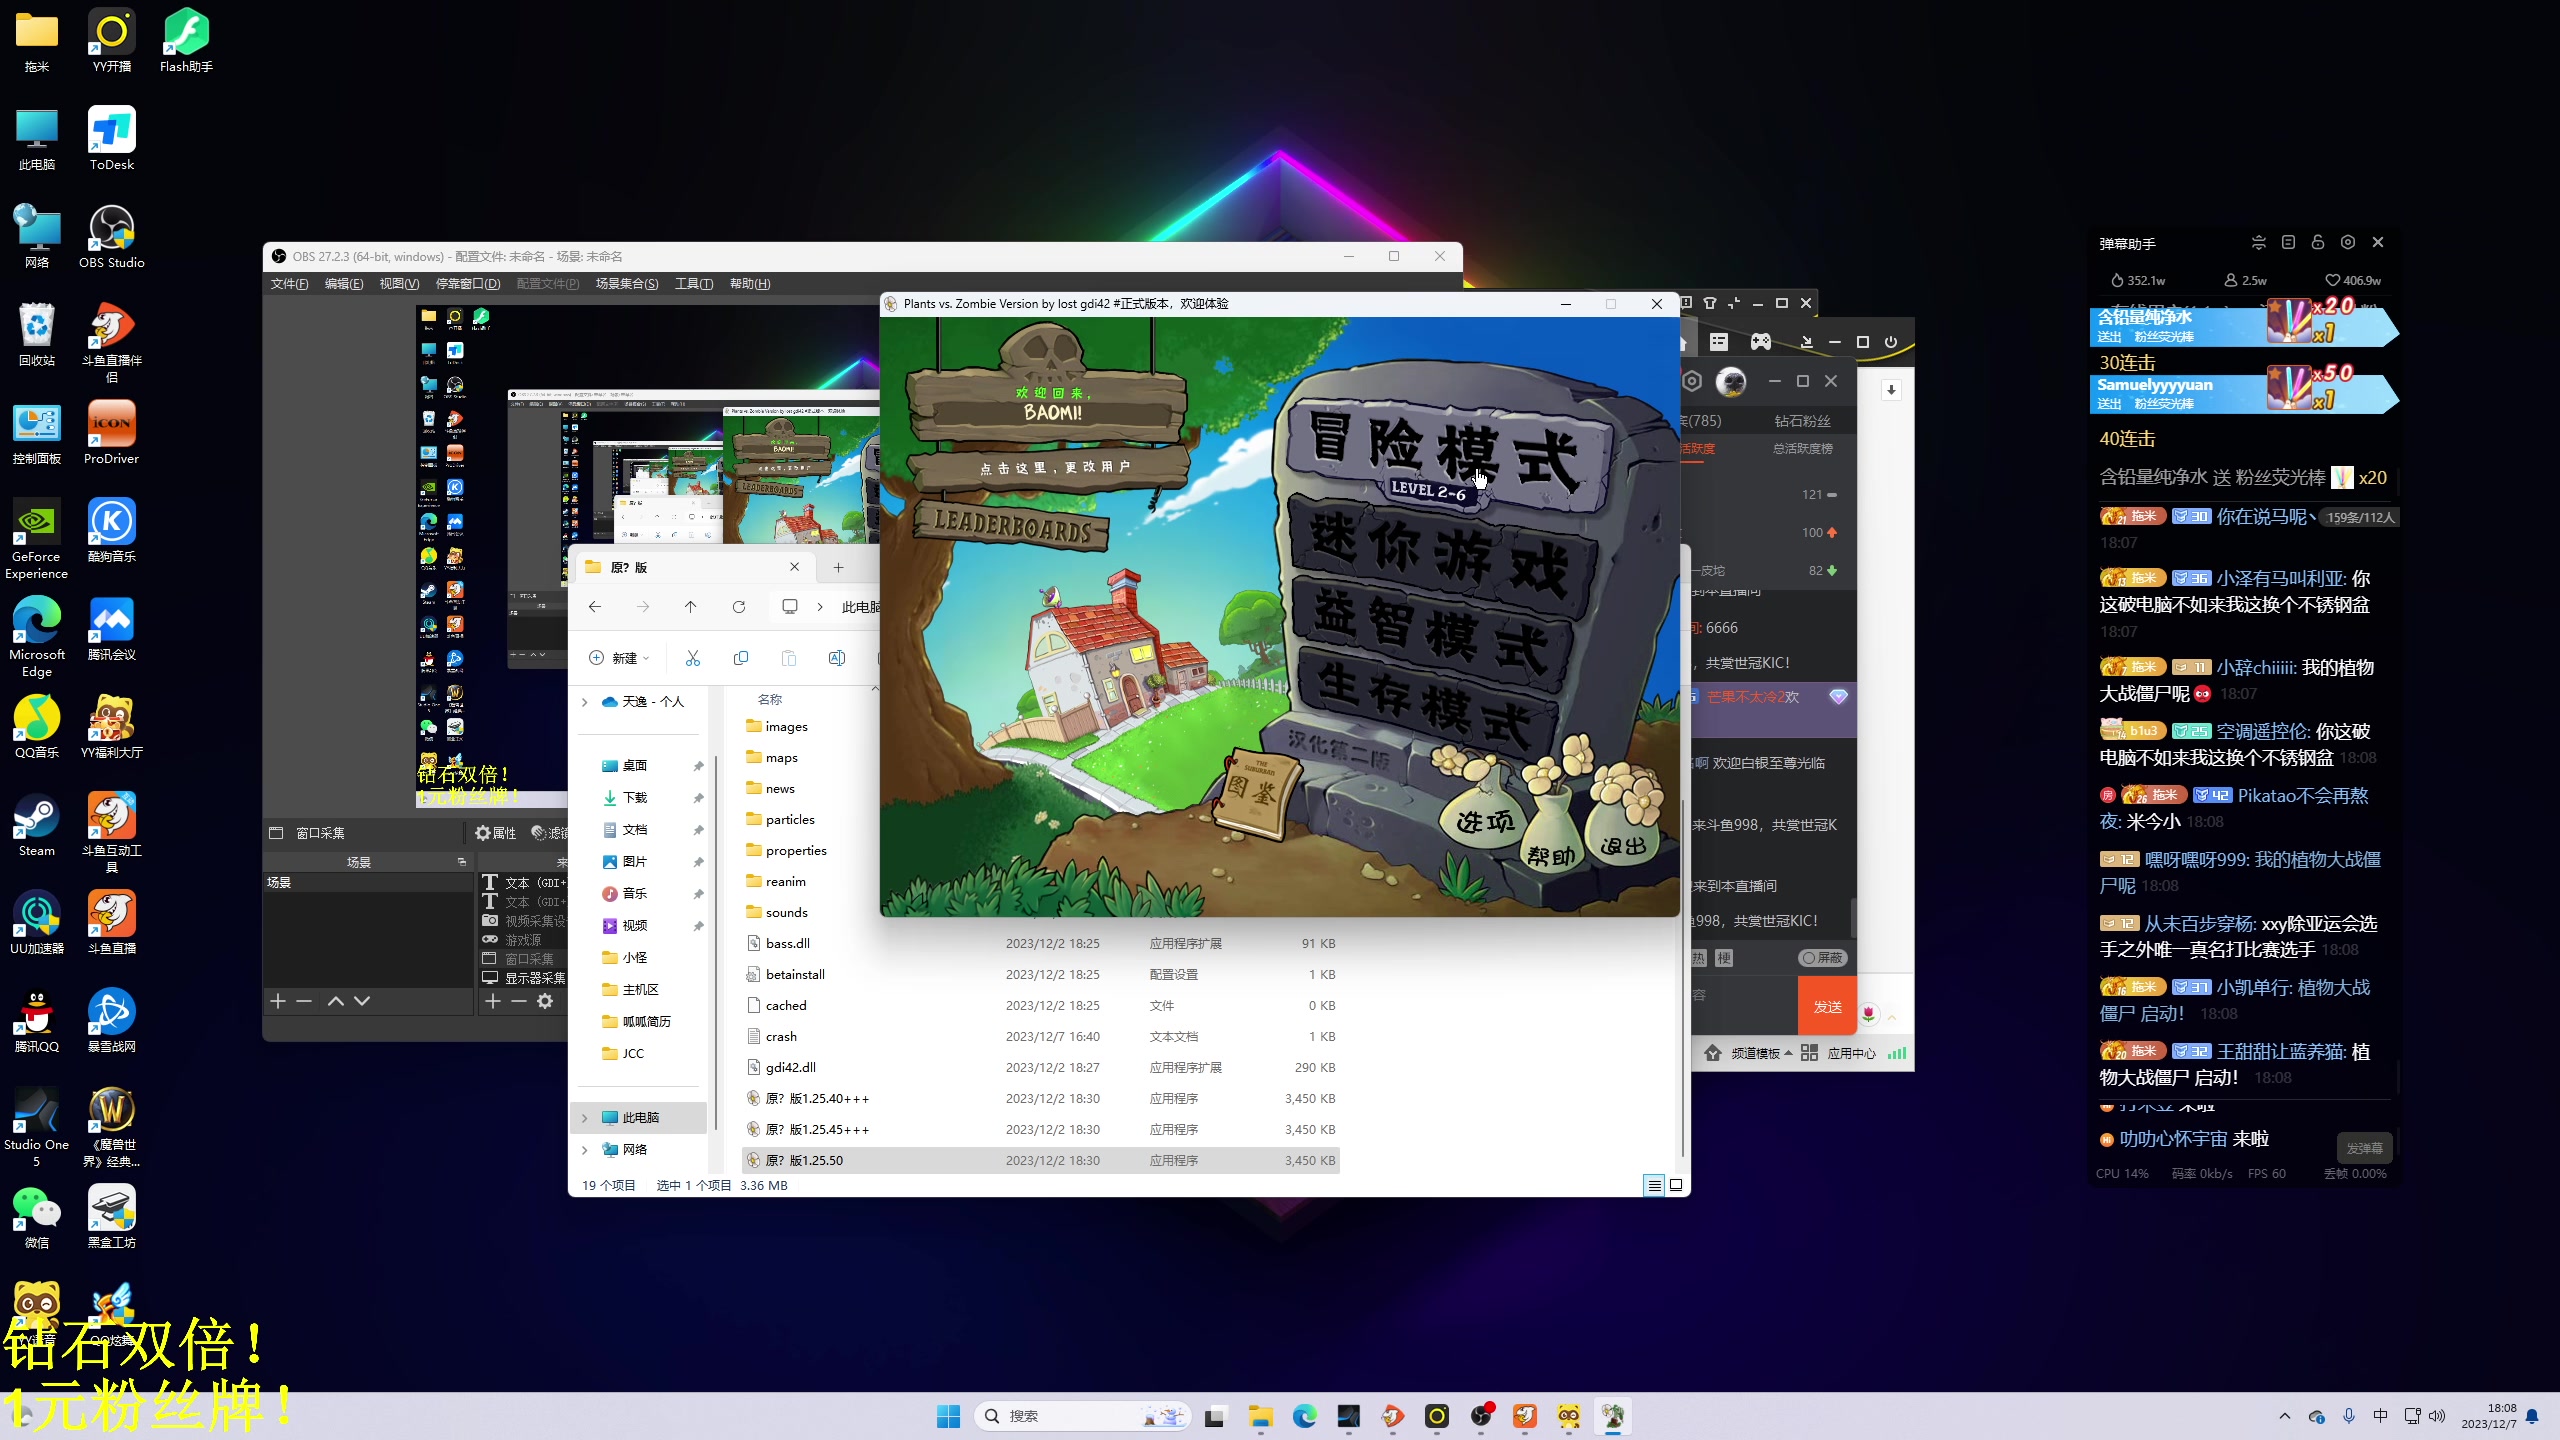Undock the OBS 场景 panel
Image resolution: width=2560 pixels, height=1440 pixels.
pyautogui.click(x=462, y=862)
